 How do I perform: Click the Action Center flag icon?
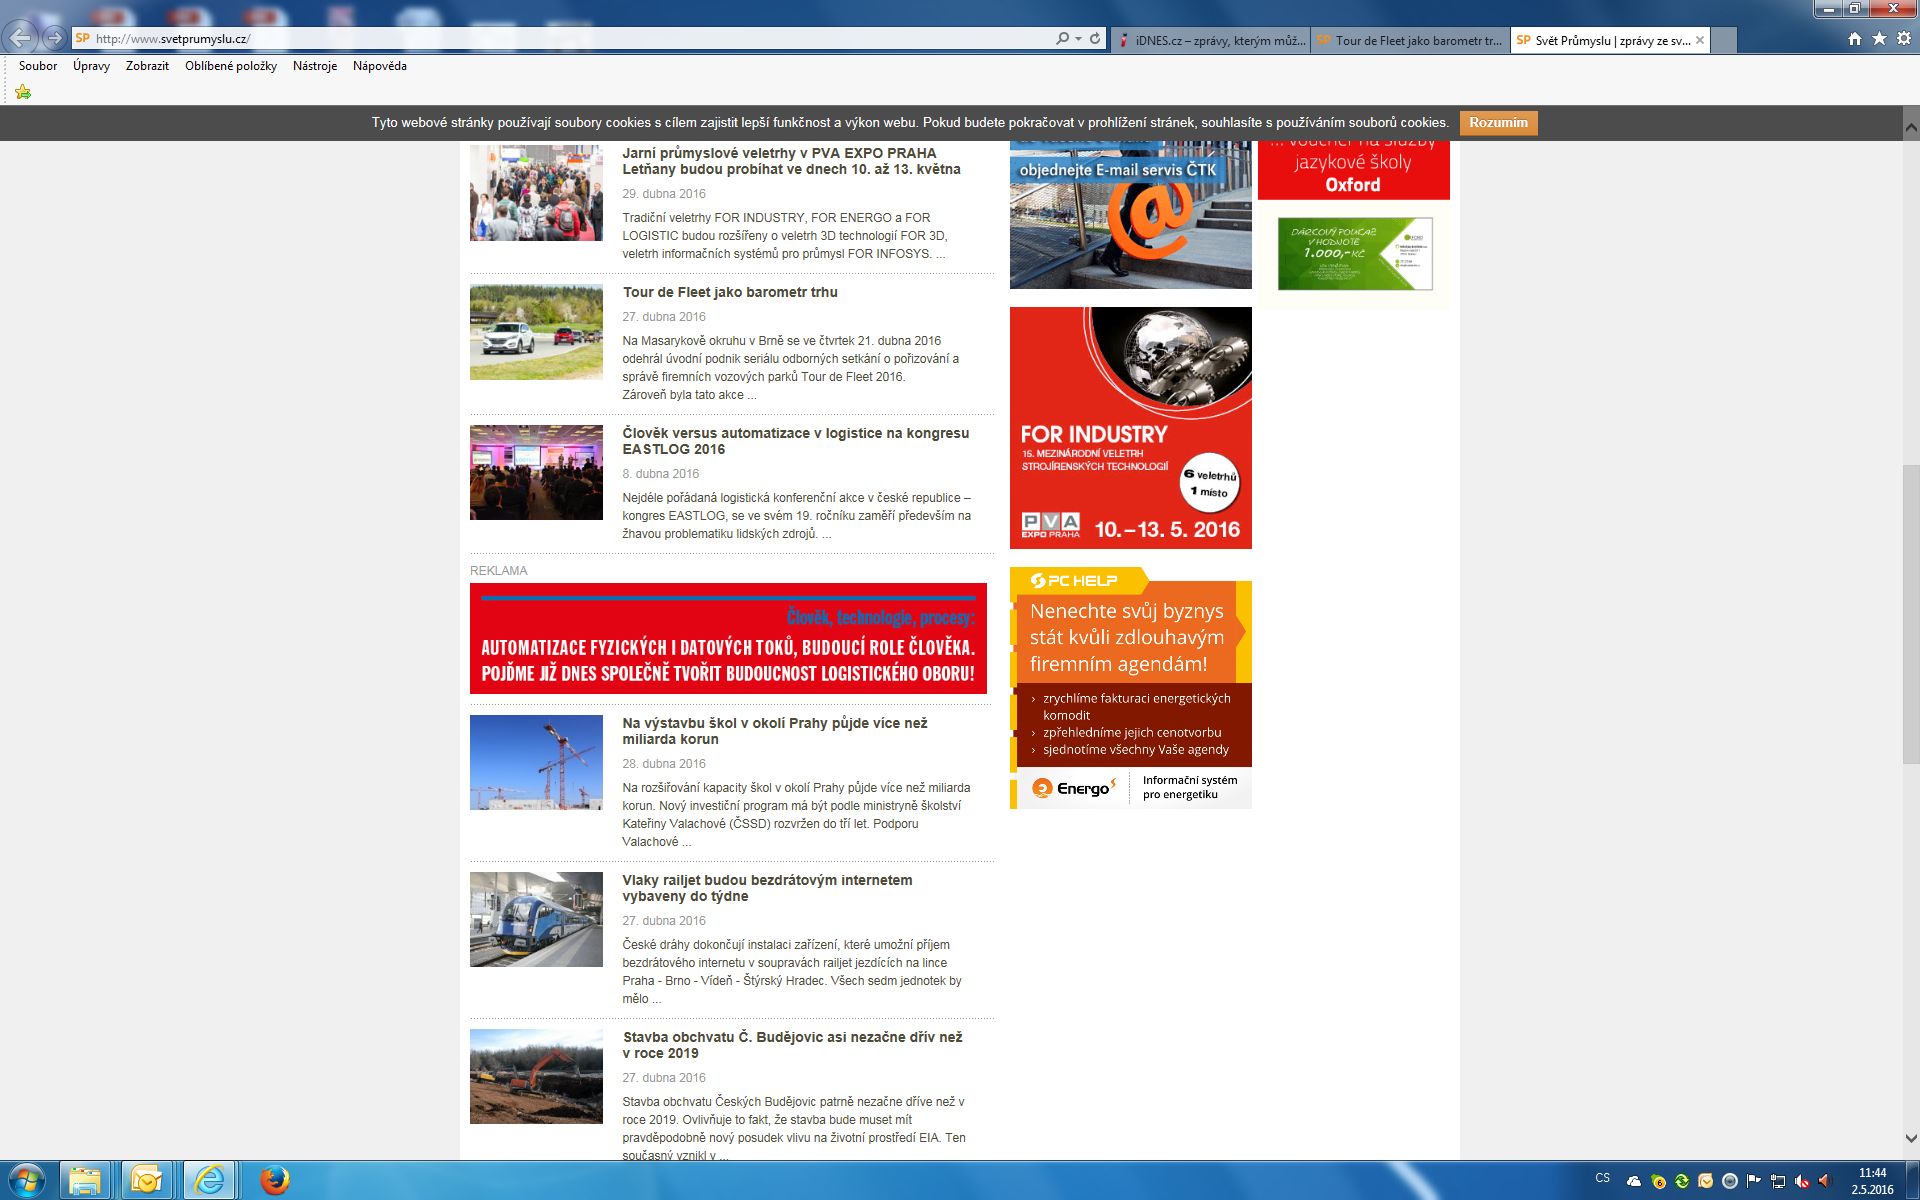click(1754, 1181)
